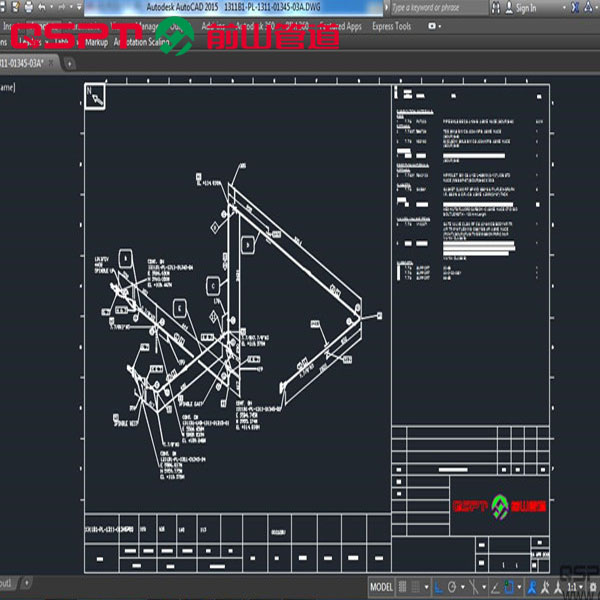Click Sign In to Autodesk account
Screen dimensions: 600x600
click(x=525, y=8)
